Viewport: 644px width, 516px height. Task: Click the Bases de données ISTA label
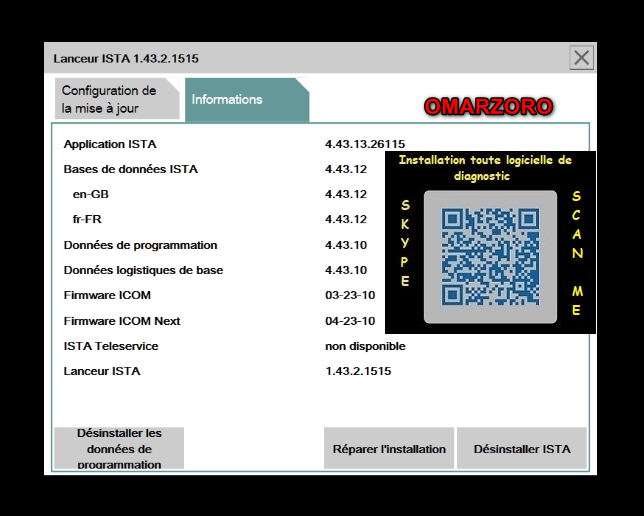(131, 169)
